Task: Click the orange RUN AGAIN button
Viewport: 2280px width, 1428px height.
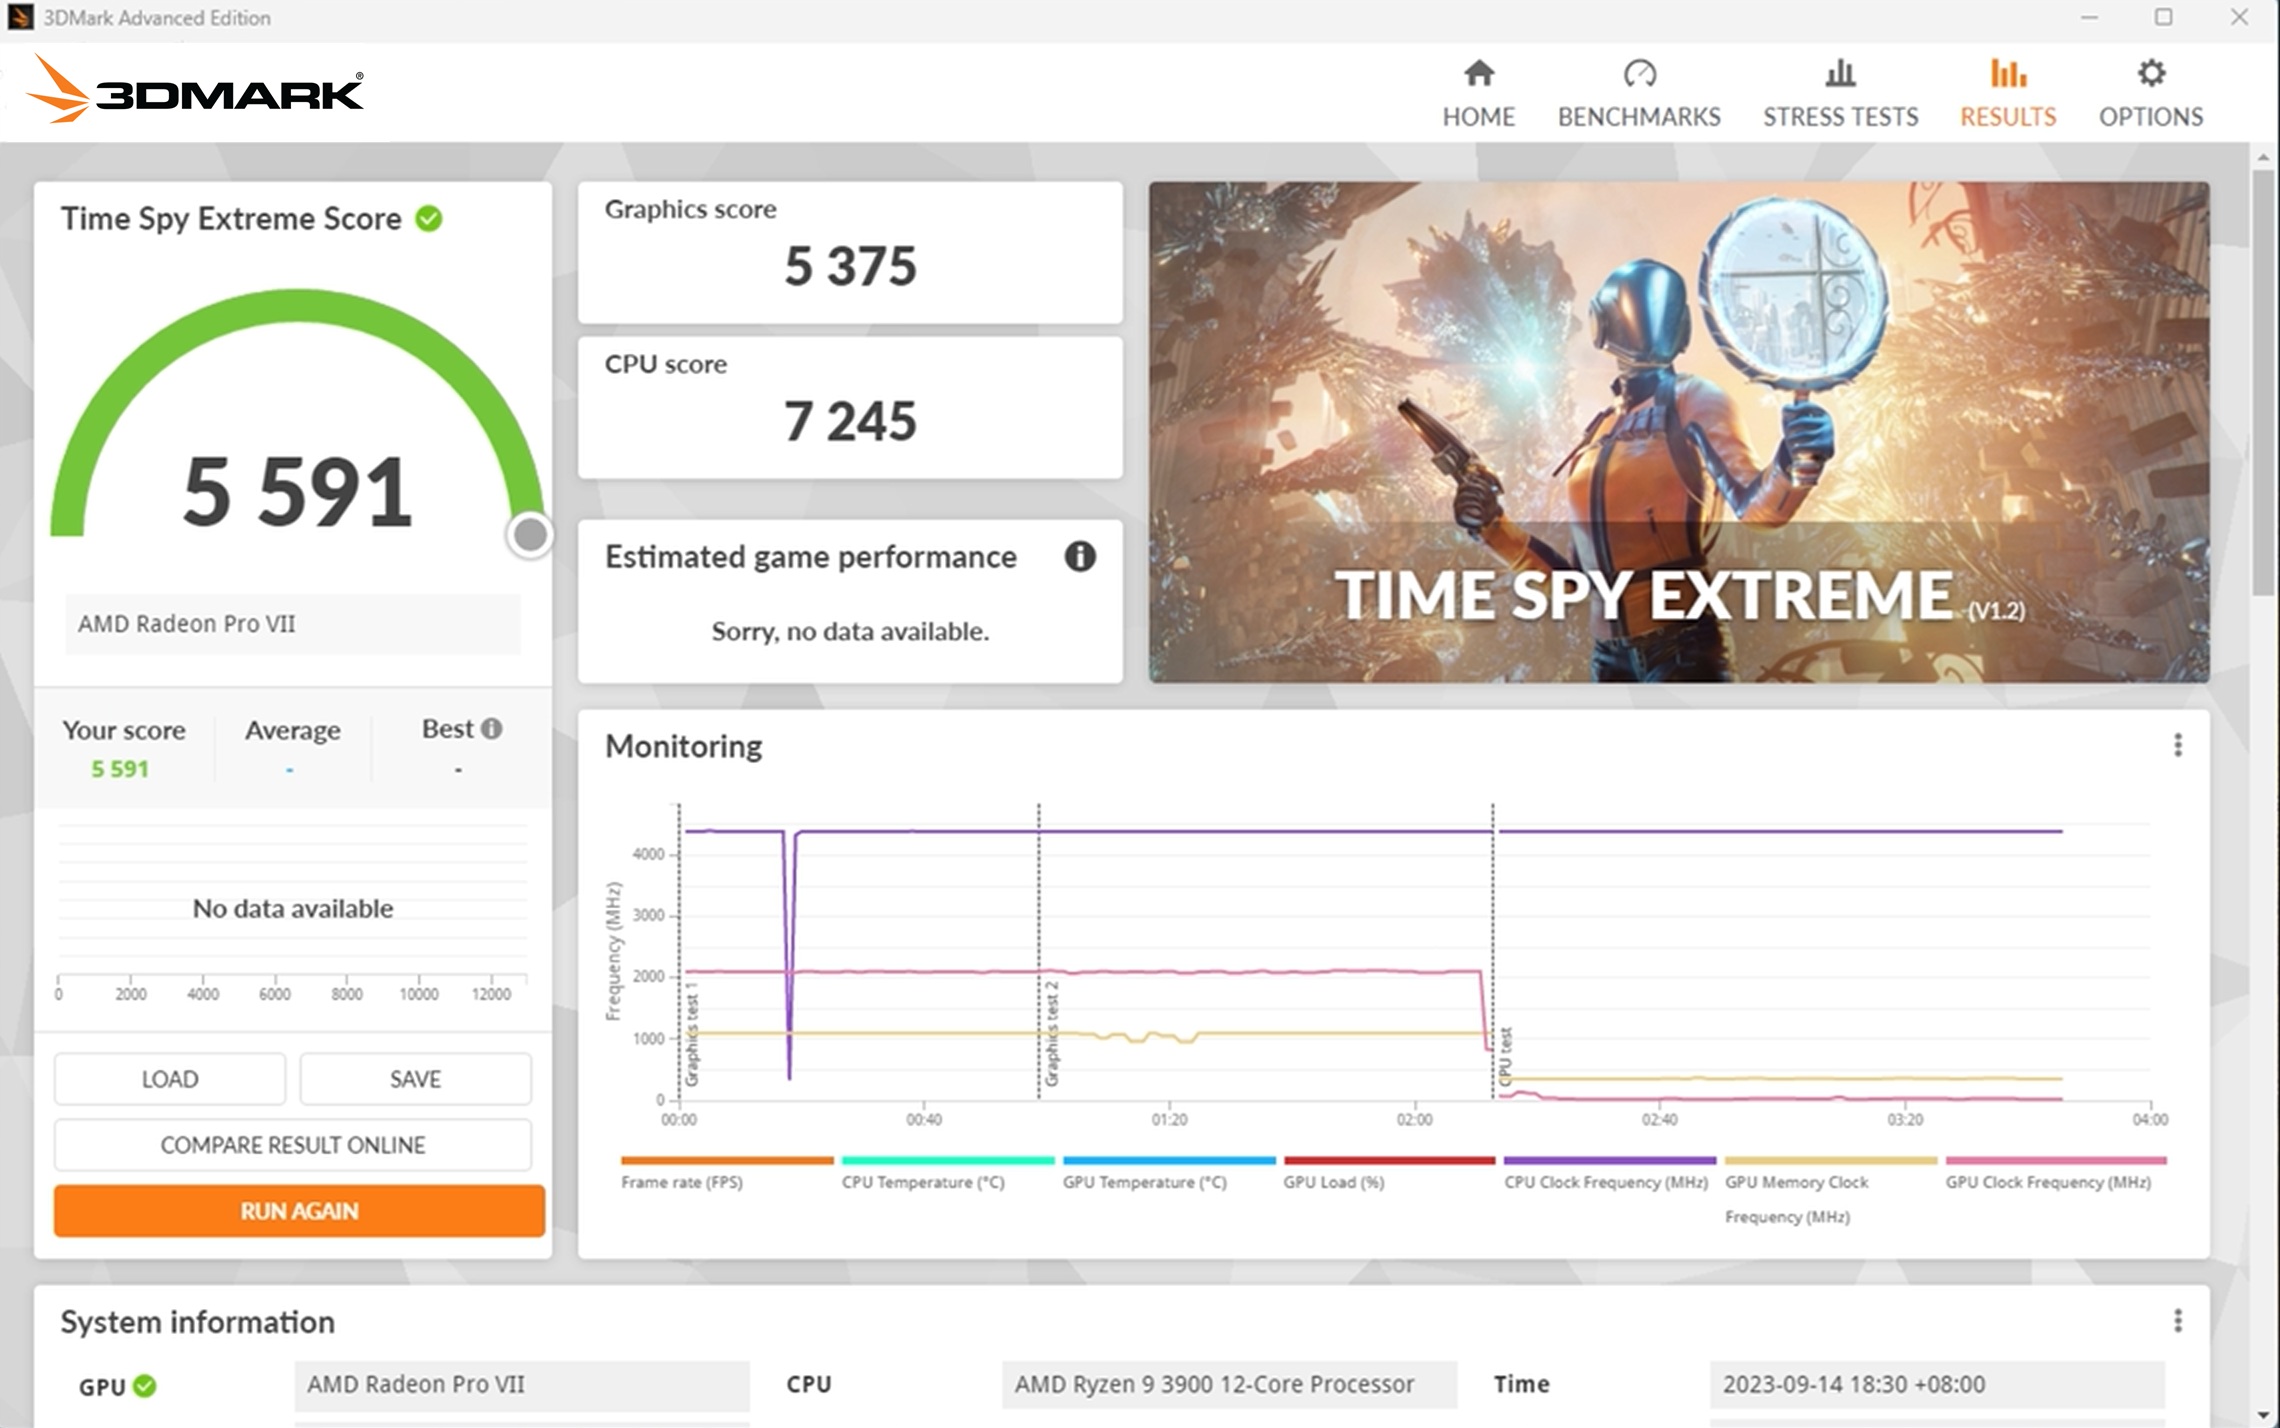Action: click(x=299, y=1211)
